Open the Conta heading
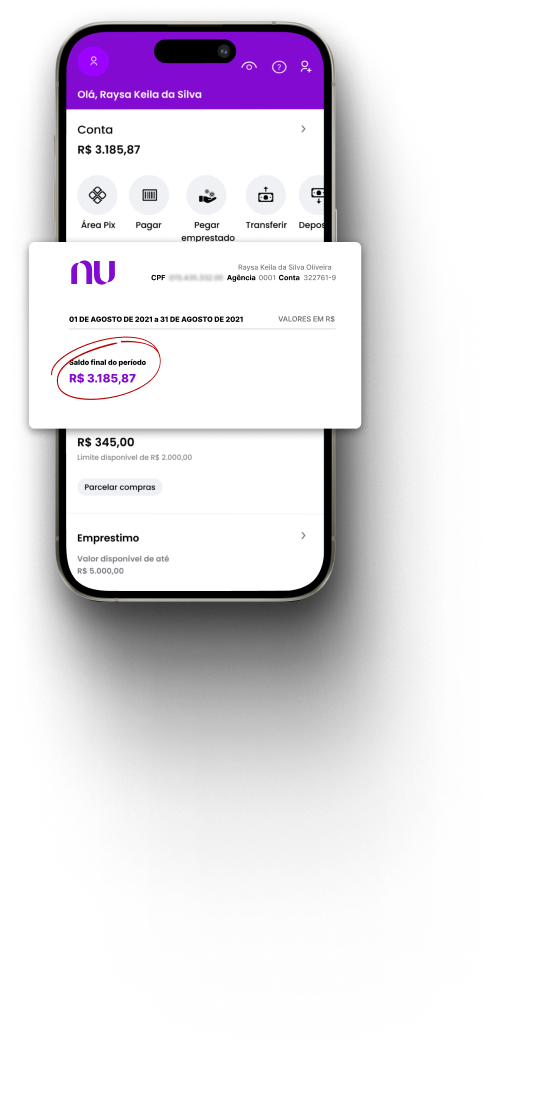 pyautogui.click(x=95, y=130)
